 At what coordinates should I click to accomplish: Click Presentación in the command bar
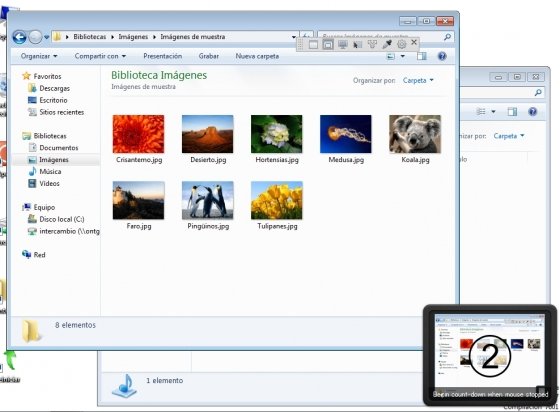click(162, 56)
